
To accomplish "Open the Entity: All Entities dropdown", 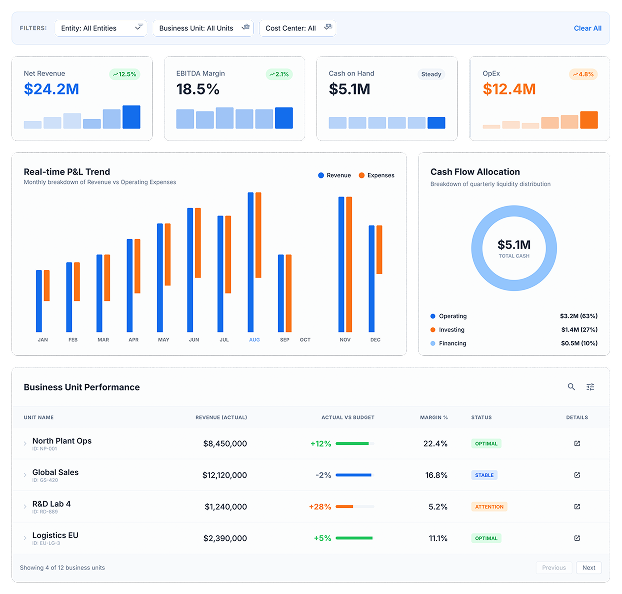I will coord(101,28).
